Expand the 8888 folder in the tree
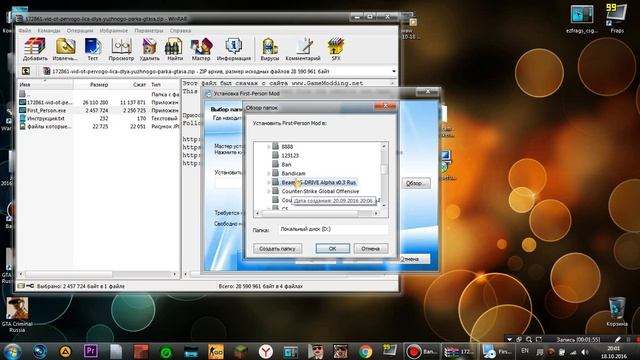The height and width of the screenshot is (360, 640). point(269,147)
